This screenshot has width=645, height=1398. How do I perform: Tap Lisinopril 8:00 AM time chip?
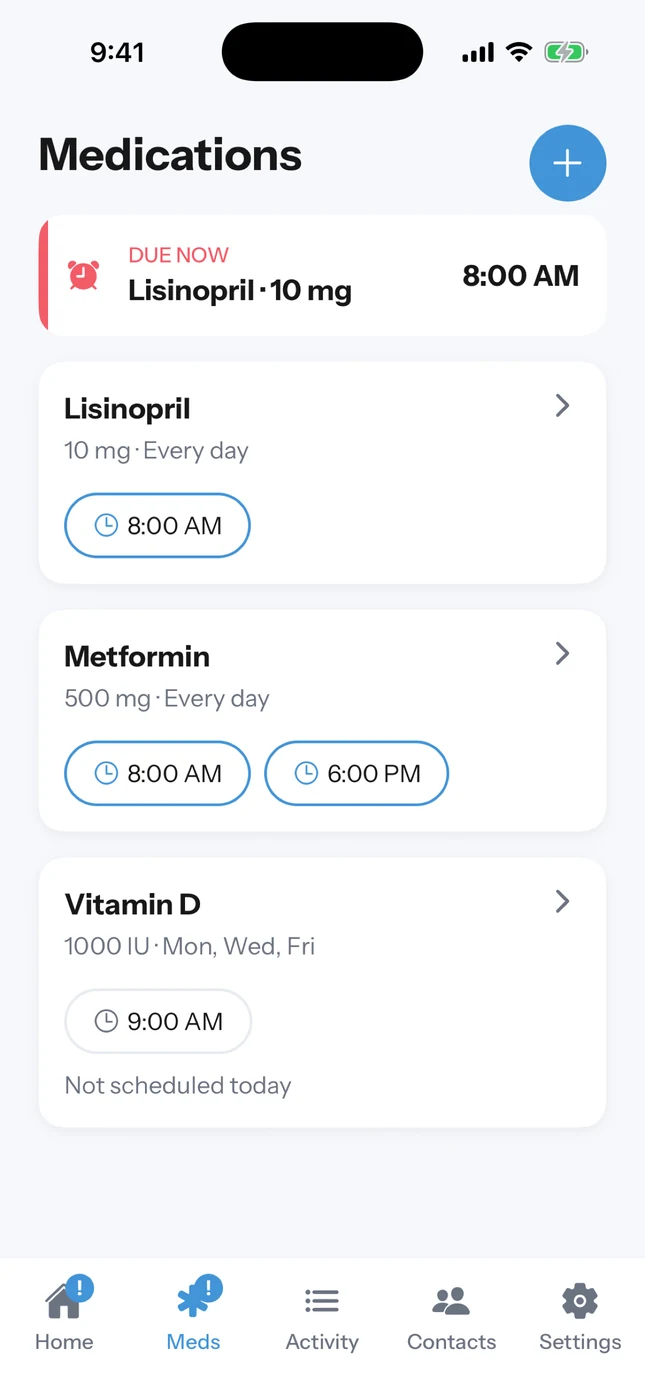[x=157, y=525]
